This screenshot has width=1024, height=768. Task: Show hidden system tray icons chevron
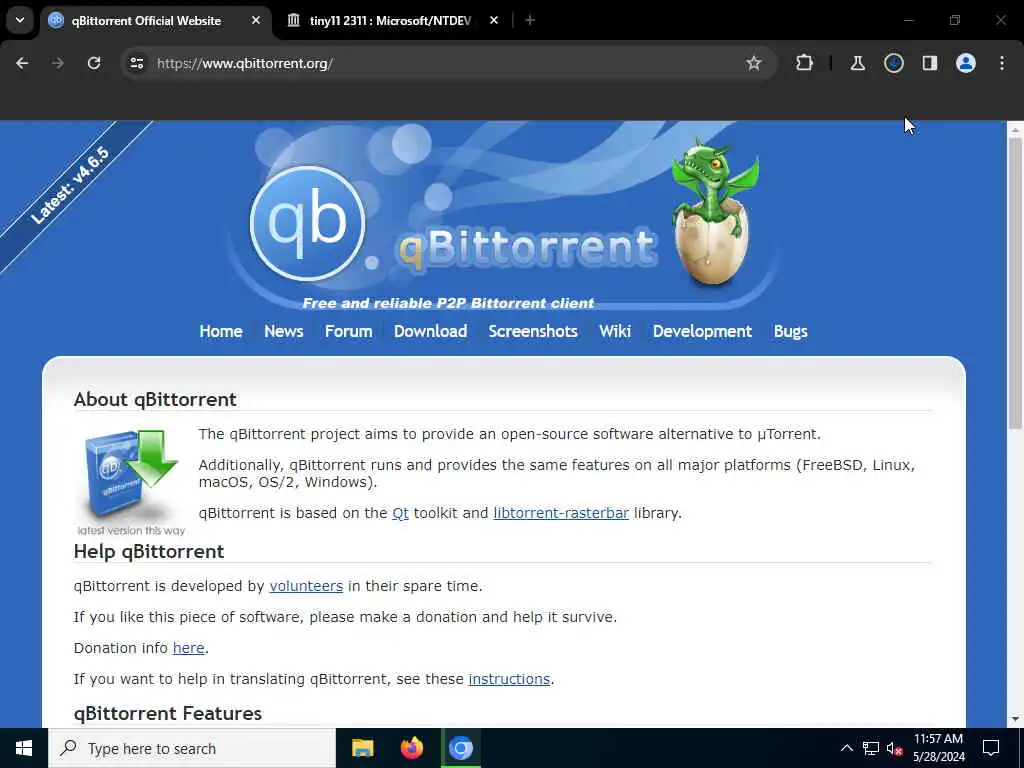click(x=846, y=748)
